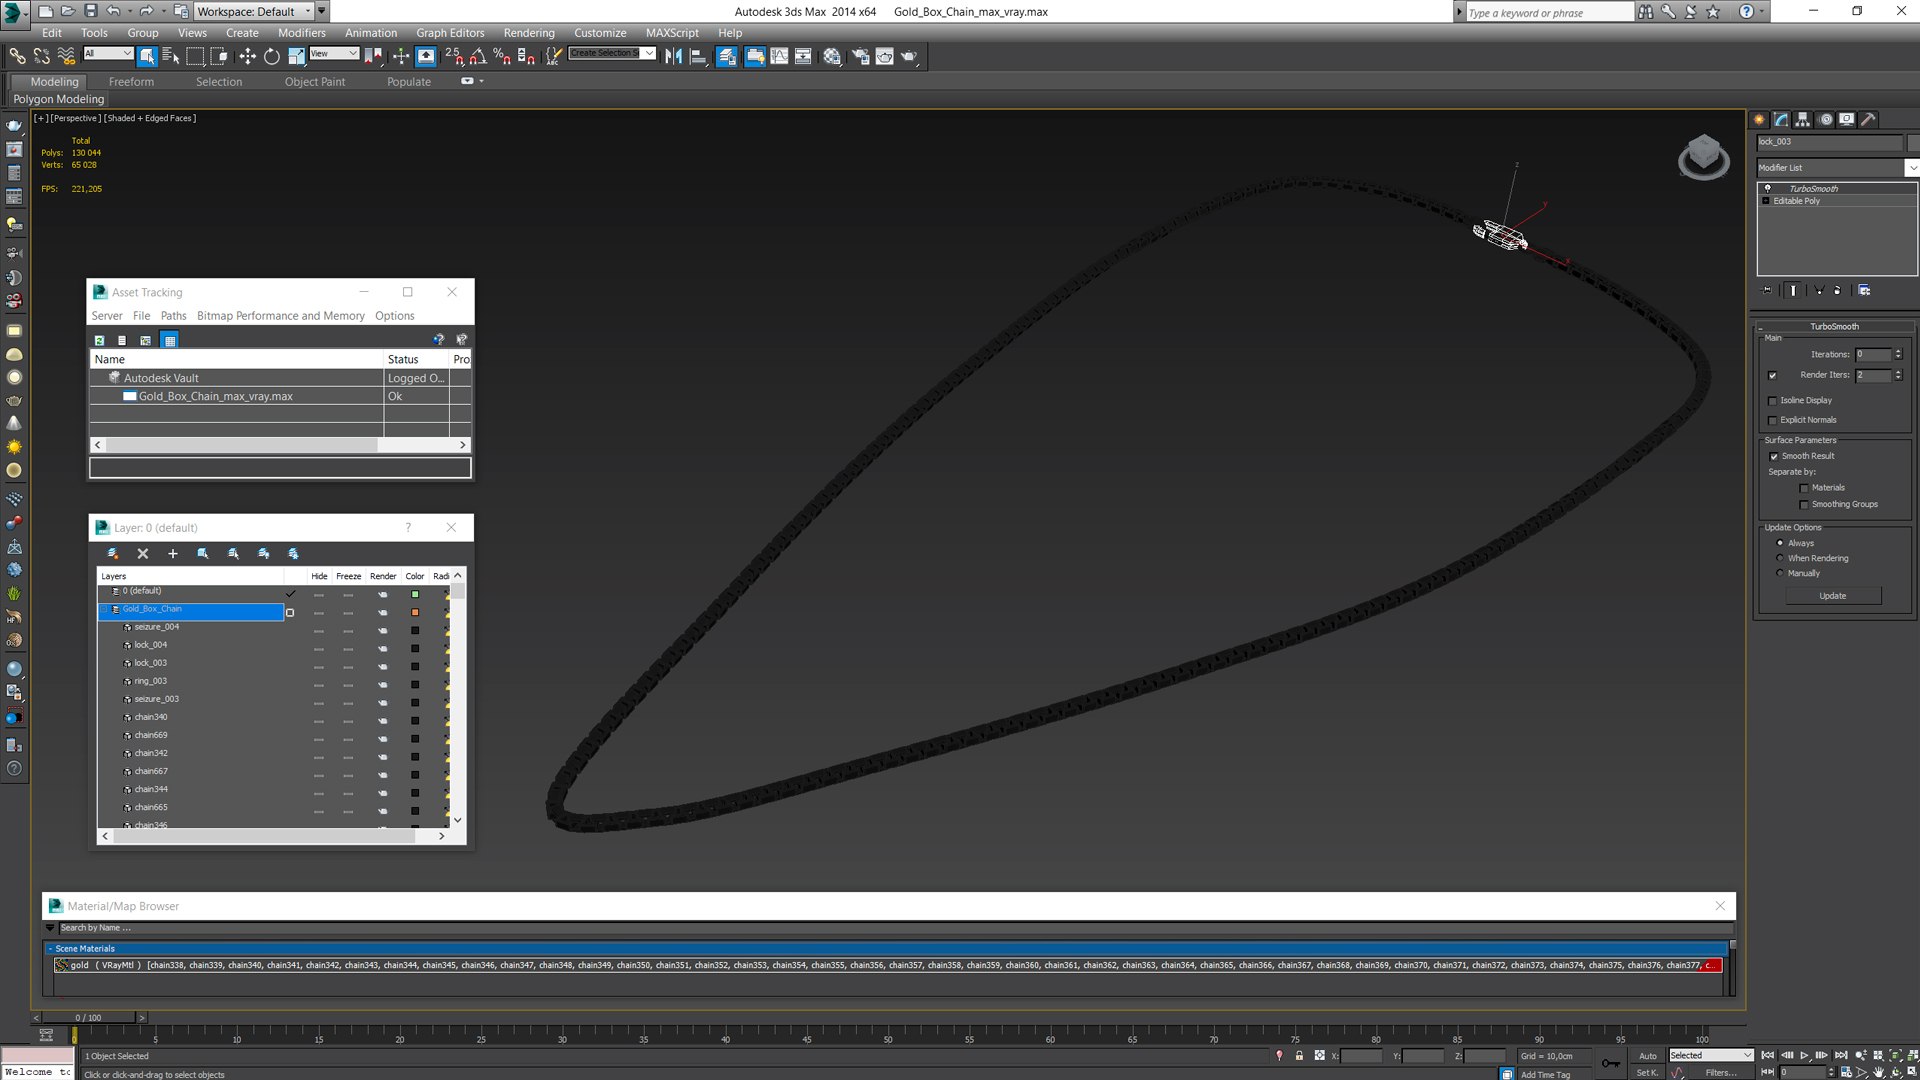Switch to the Freeform ribbon tab
The image size is (1920, 1080).
tap(131, 82)
